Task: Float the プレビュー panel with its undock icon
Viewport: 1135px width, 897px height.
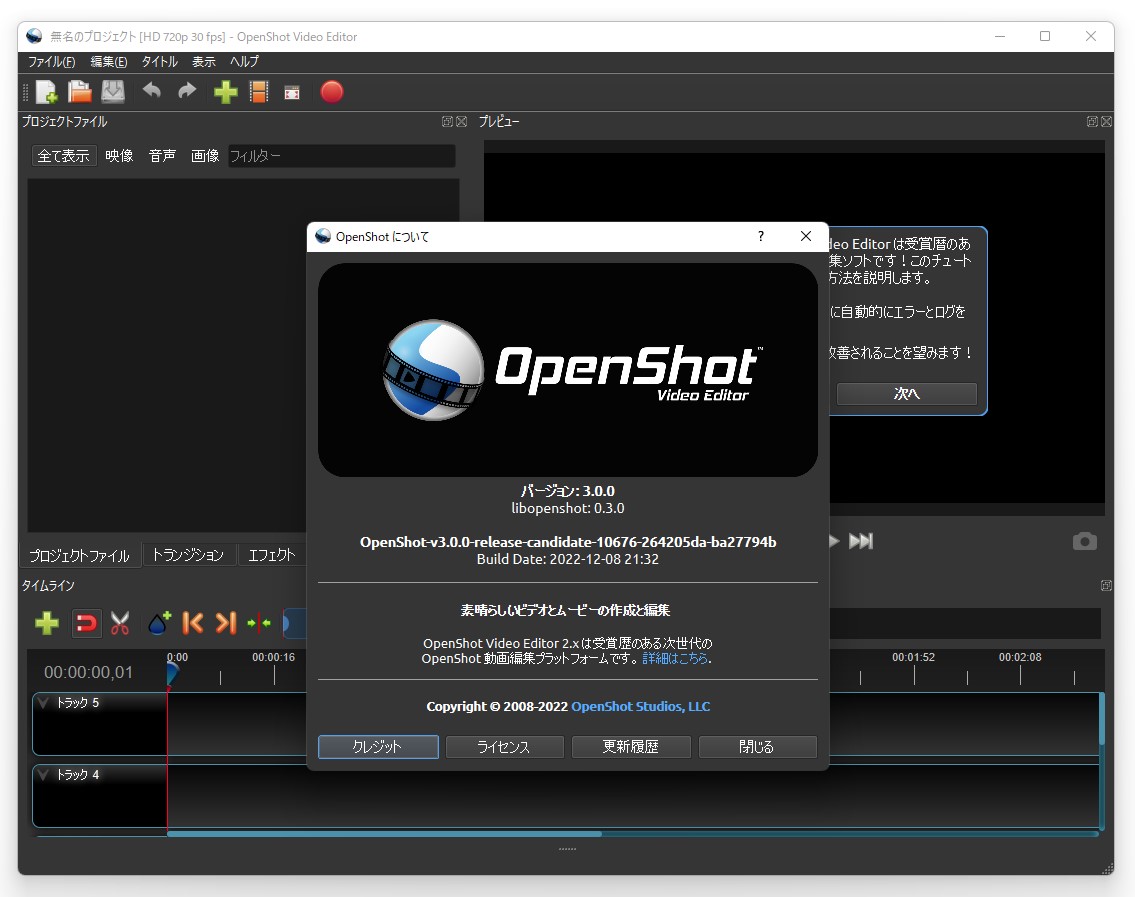Action: click(x=1092, y=121)
